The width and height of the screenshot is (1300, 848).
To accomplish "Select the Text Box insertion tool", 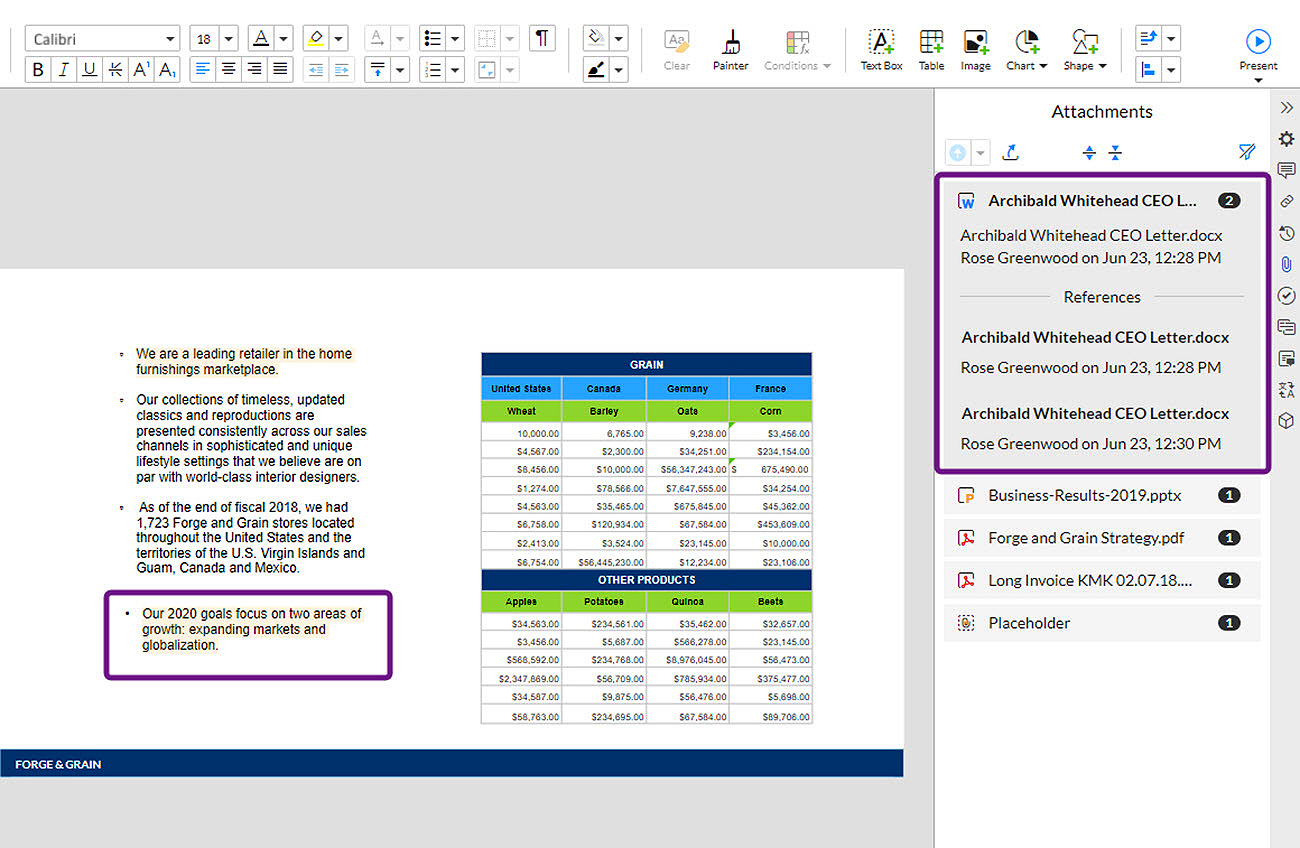I will point(881,48).
